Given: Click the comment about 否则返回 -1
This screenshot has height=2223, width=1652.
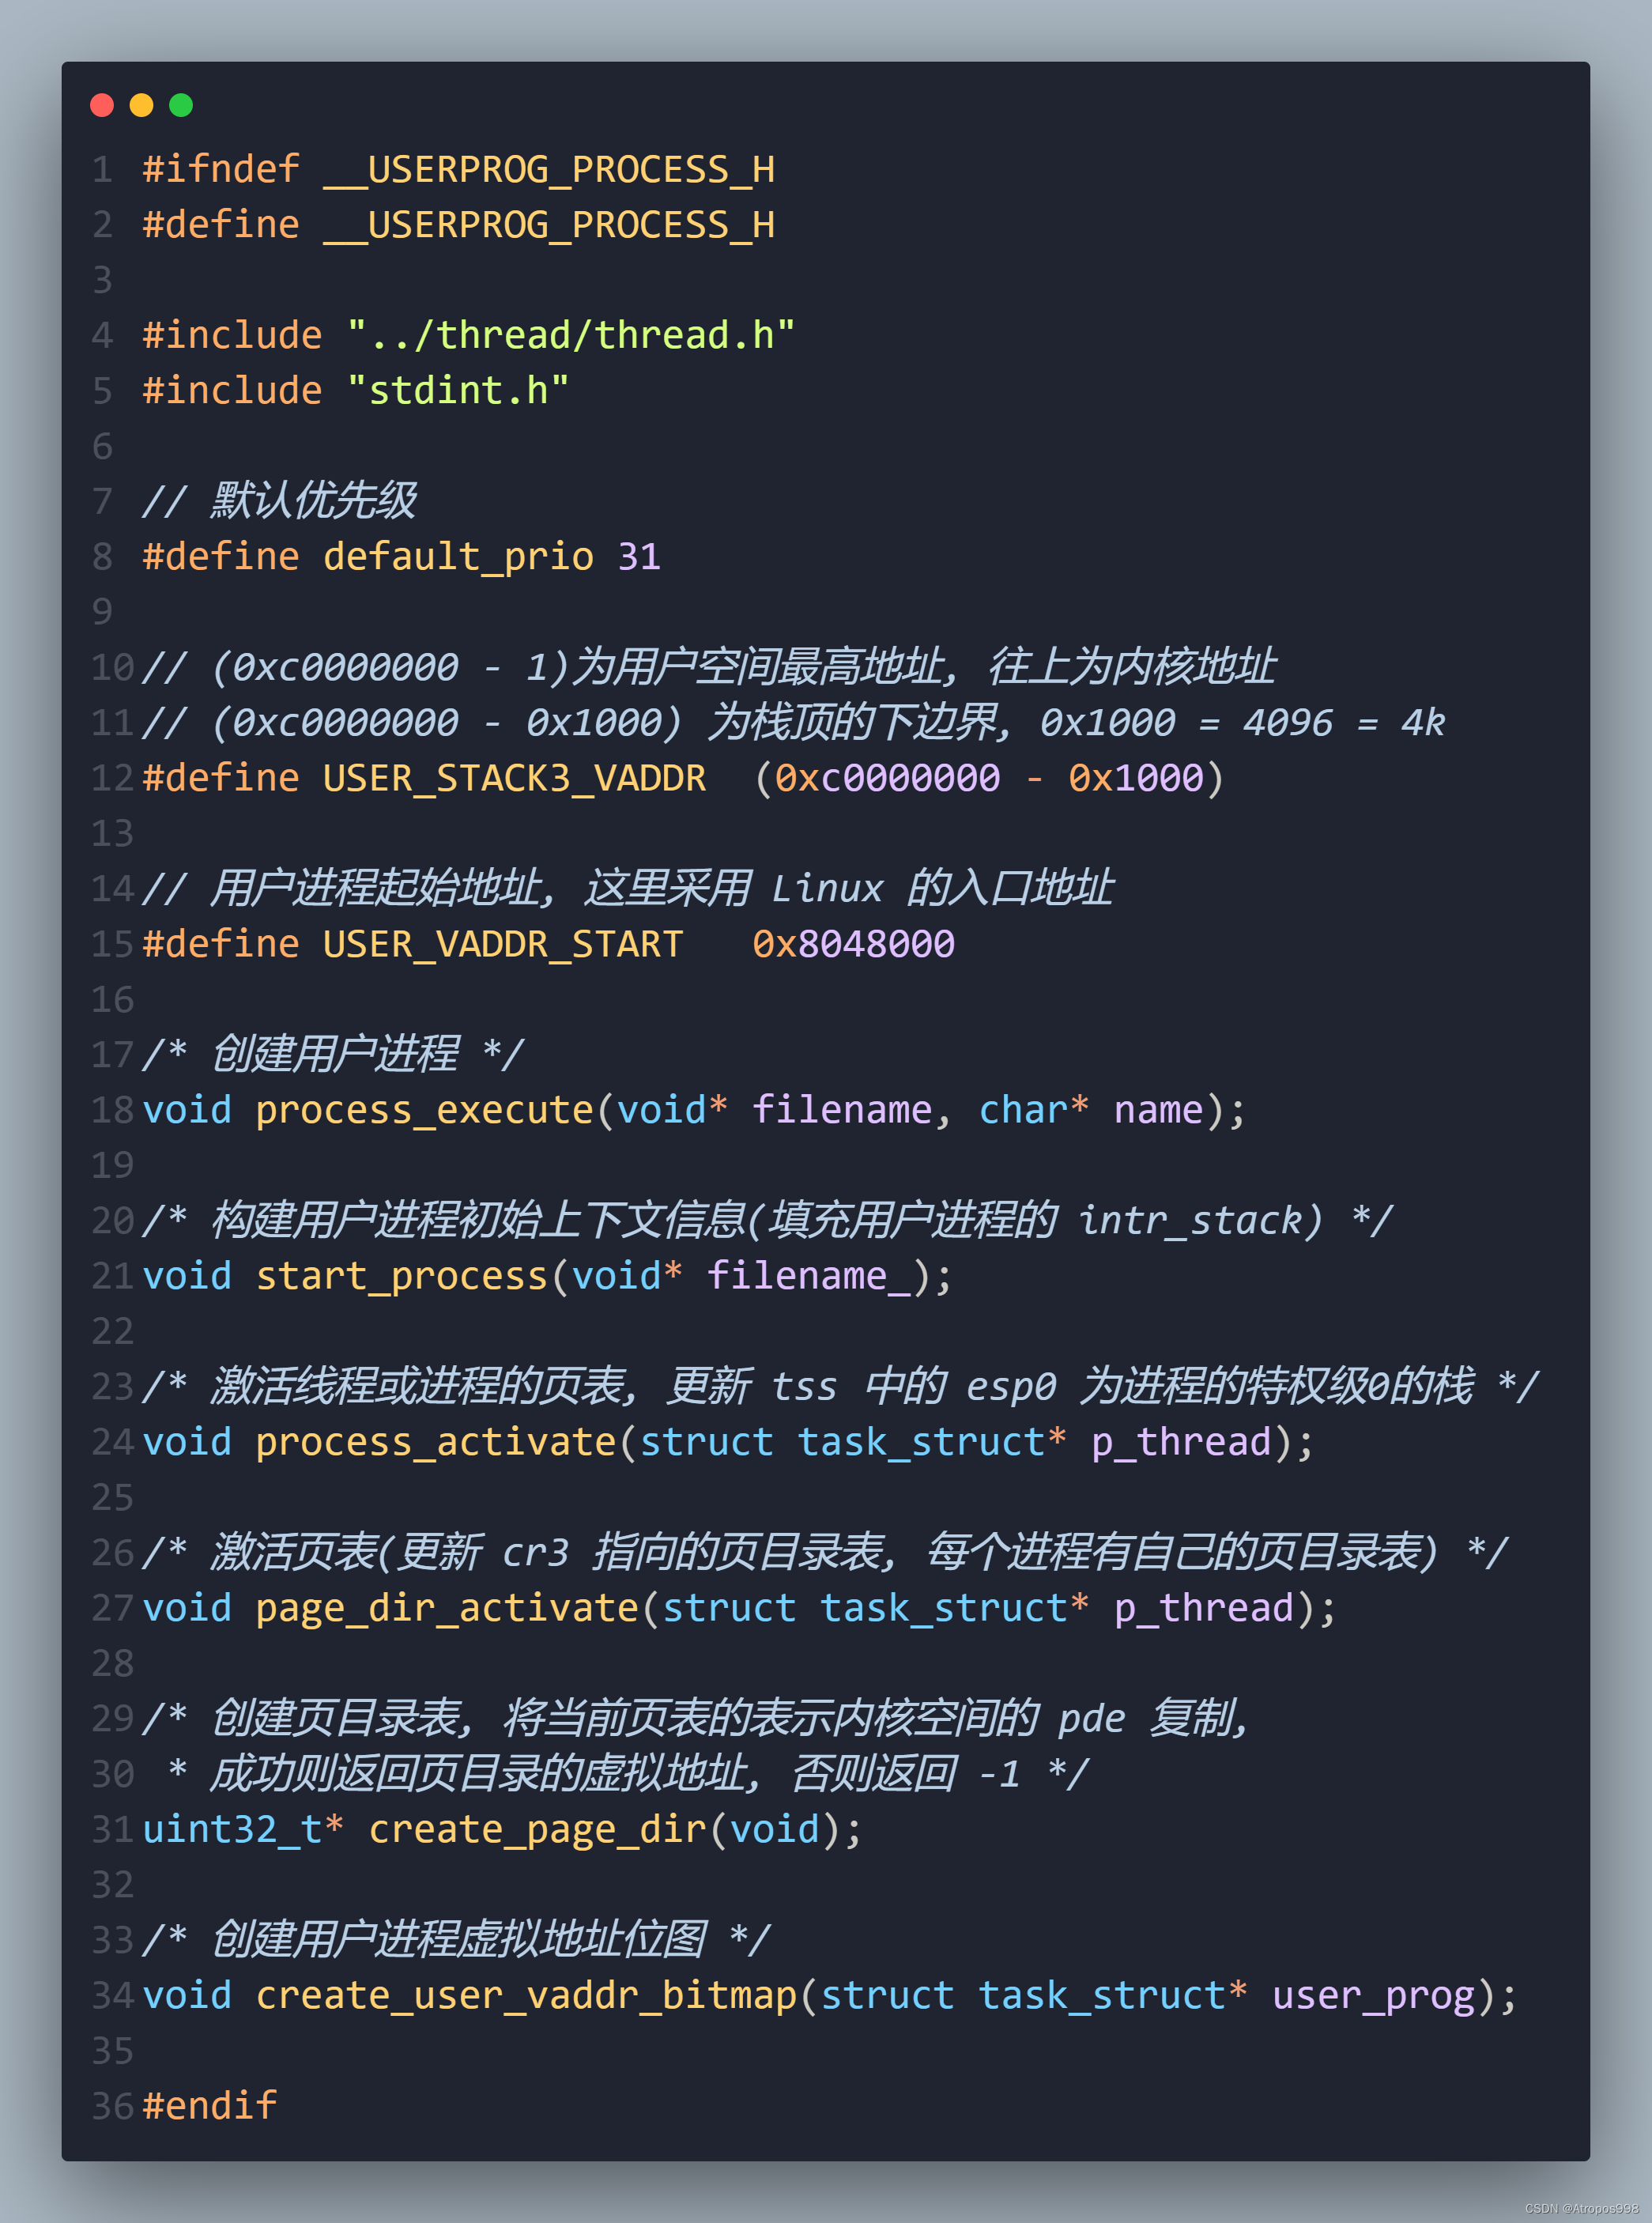Looking at the screenshot, I should tap(628, 1774).
